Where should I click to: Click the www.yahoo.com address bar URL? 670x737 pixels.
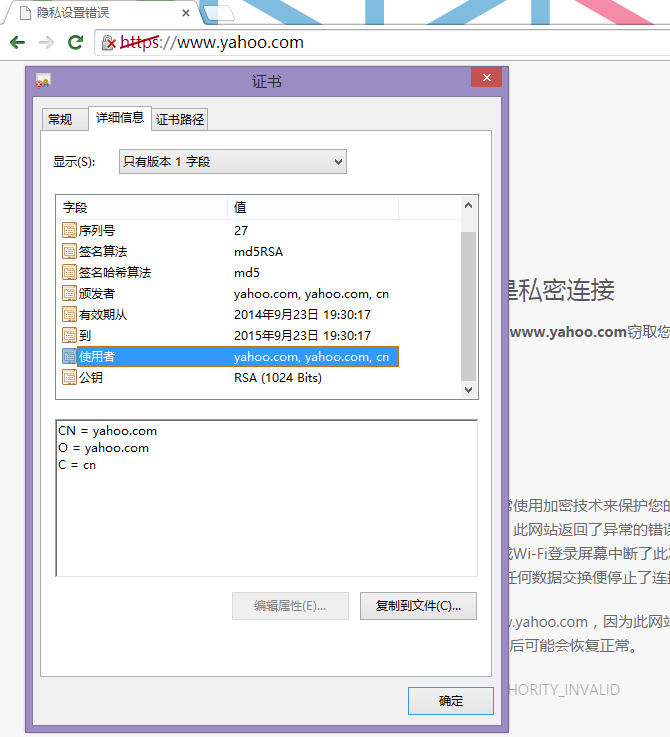[x=212, y=43]
